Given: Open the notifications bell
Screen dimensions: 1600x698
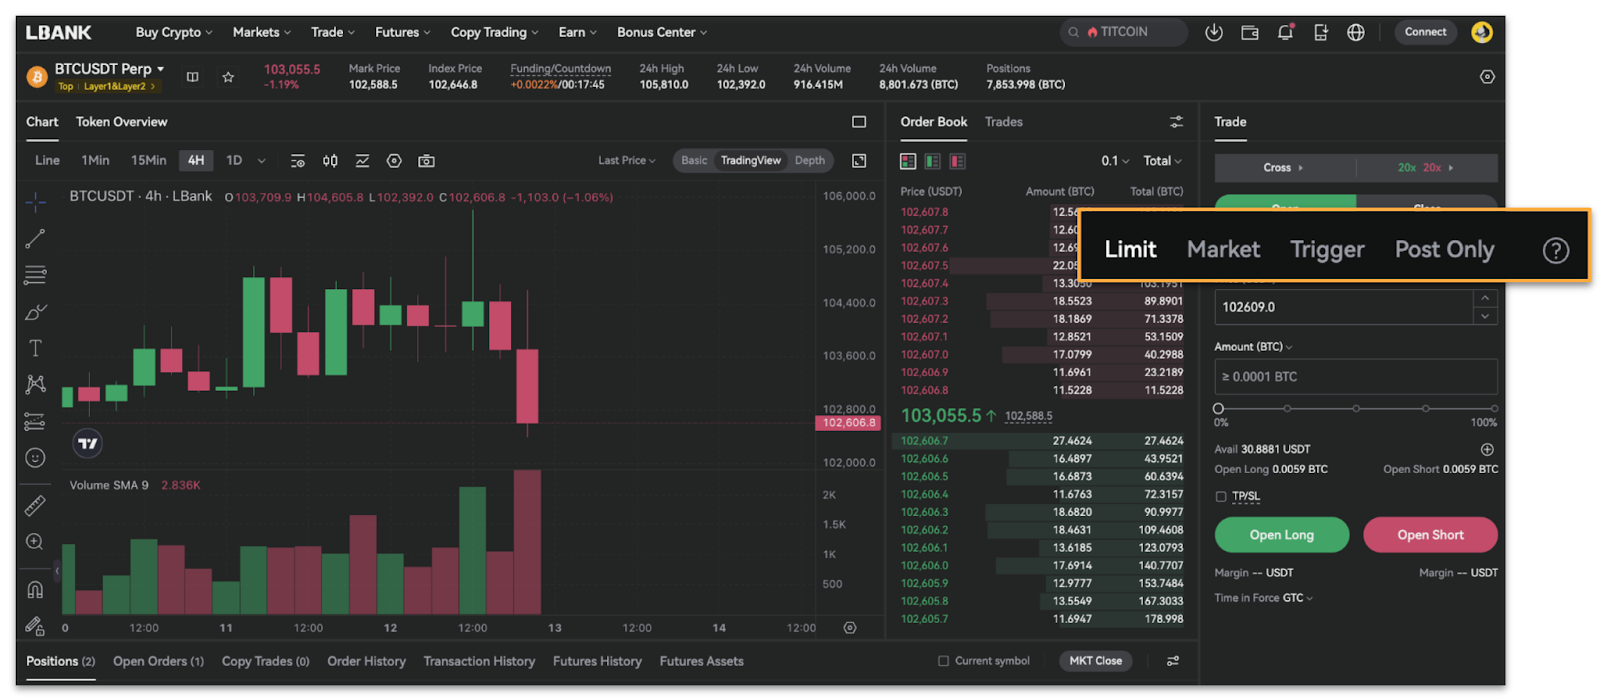Looking at the screenshot, I should click(1285, 32).
